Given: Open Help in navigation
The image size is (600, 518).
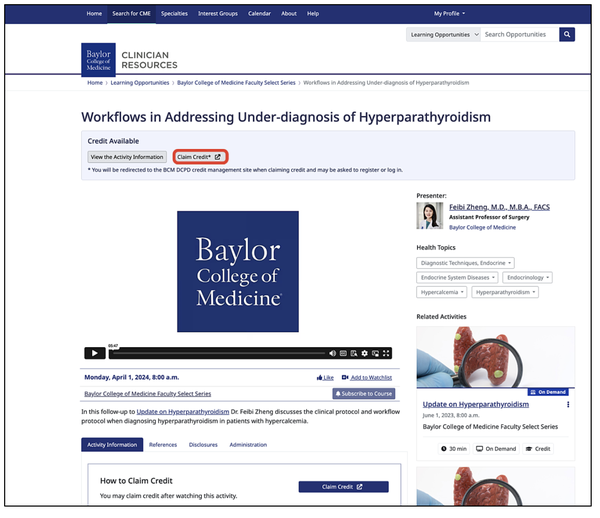Looking at the screenshot, I should tap(313, 13).
